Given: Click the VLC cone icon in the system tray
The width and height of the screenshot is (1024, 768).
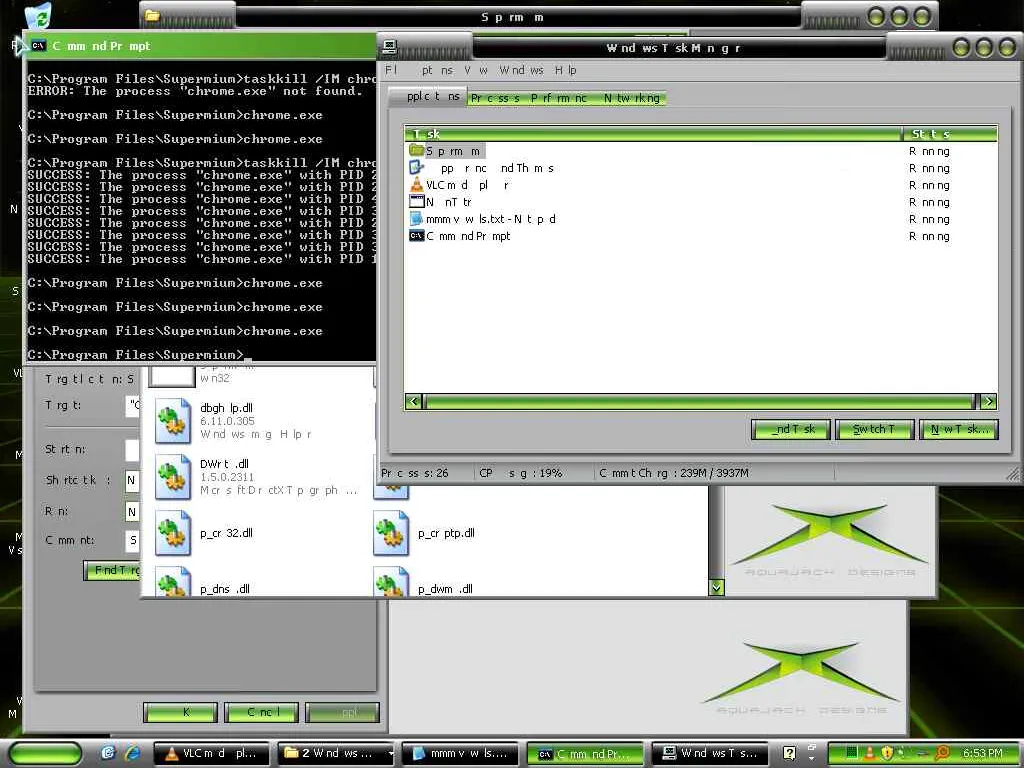Looking at the screenshot, I should tap(870, 753).
